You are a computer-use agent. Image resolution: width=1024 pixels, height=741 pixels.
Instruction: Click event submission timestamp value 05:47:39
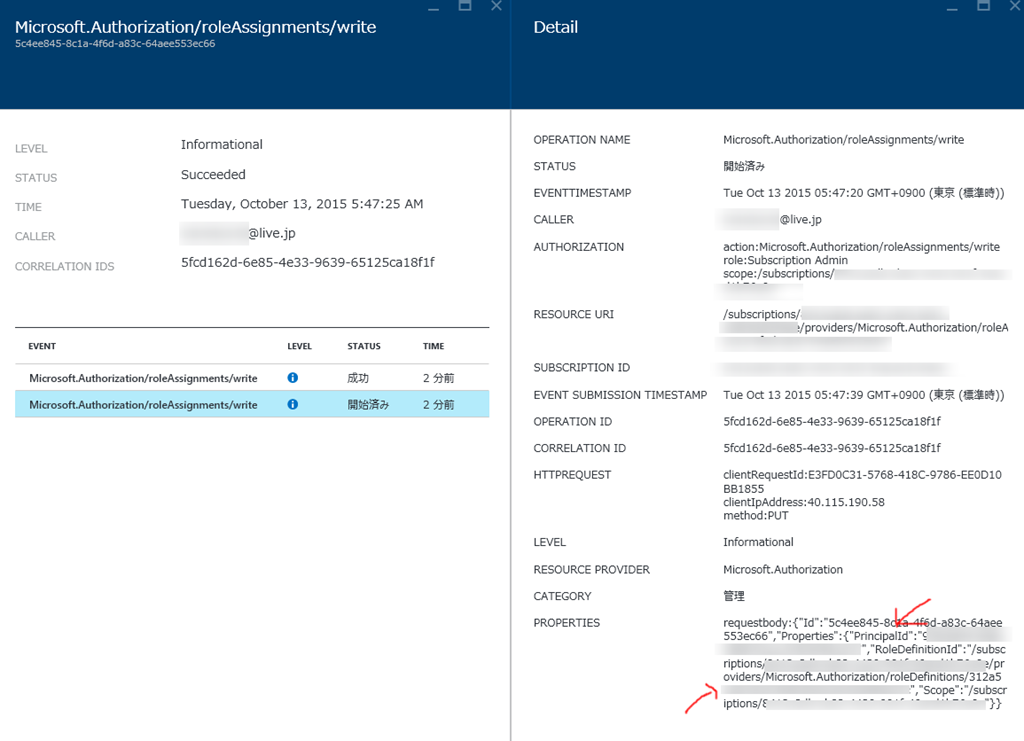863,395
